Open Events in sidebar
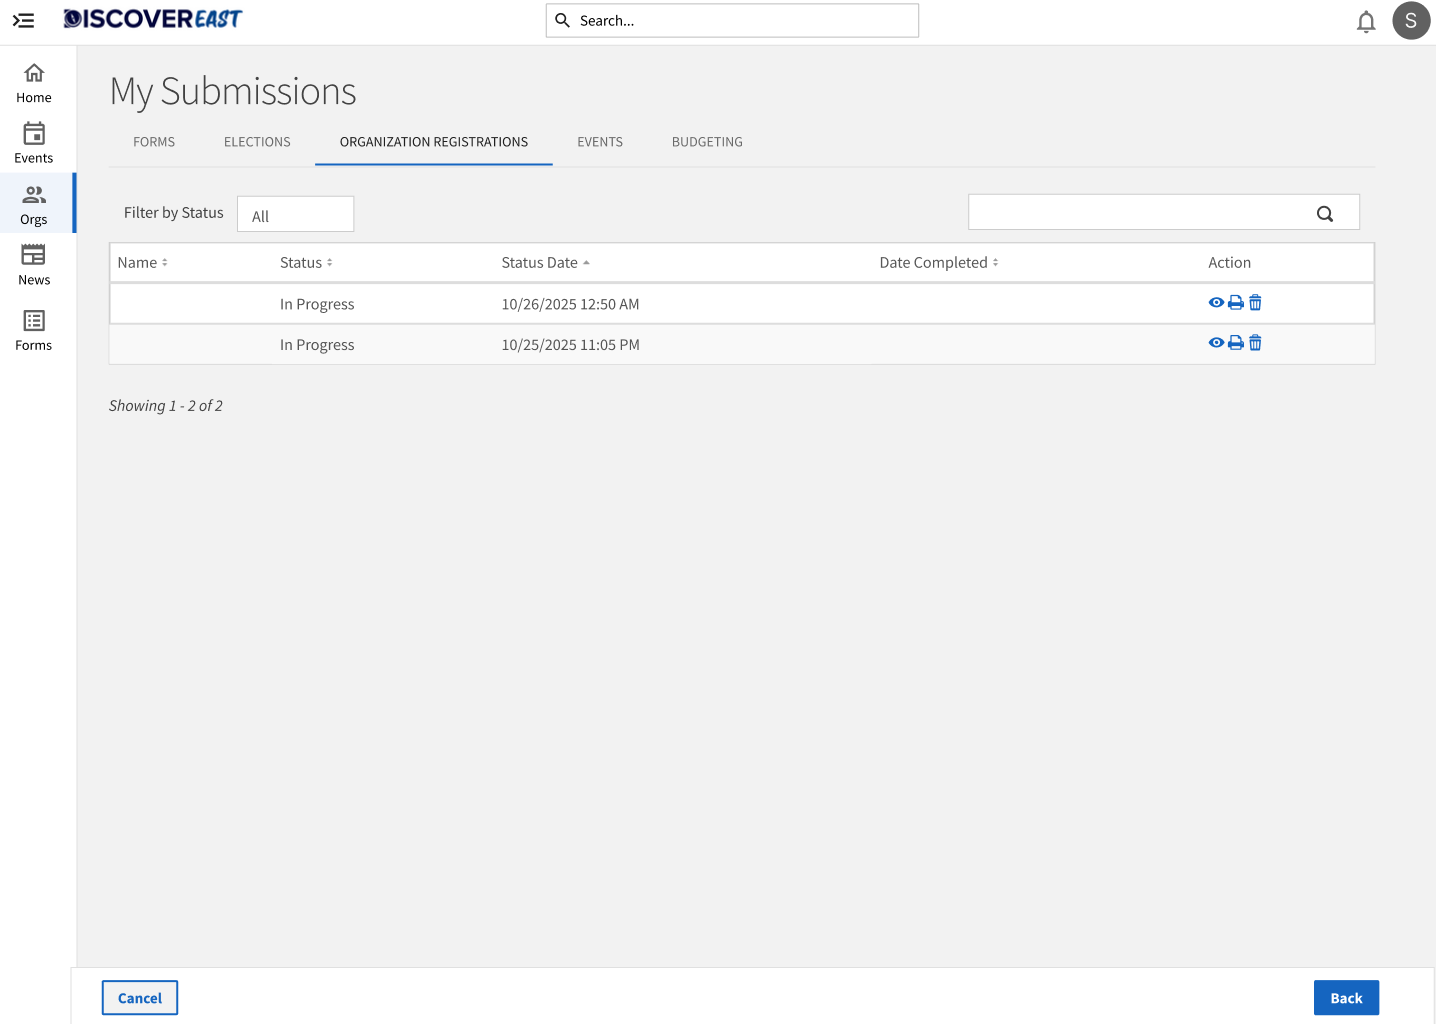Viewport: 1436px width, 1024px height. coord(34,144)
